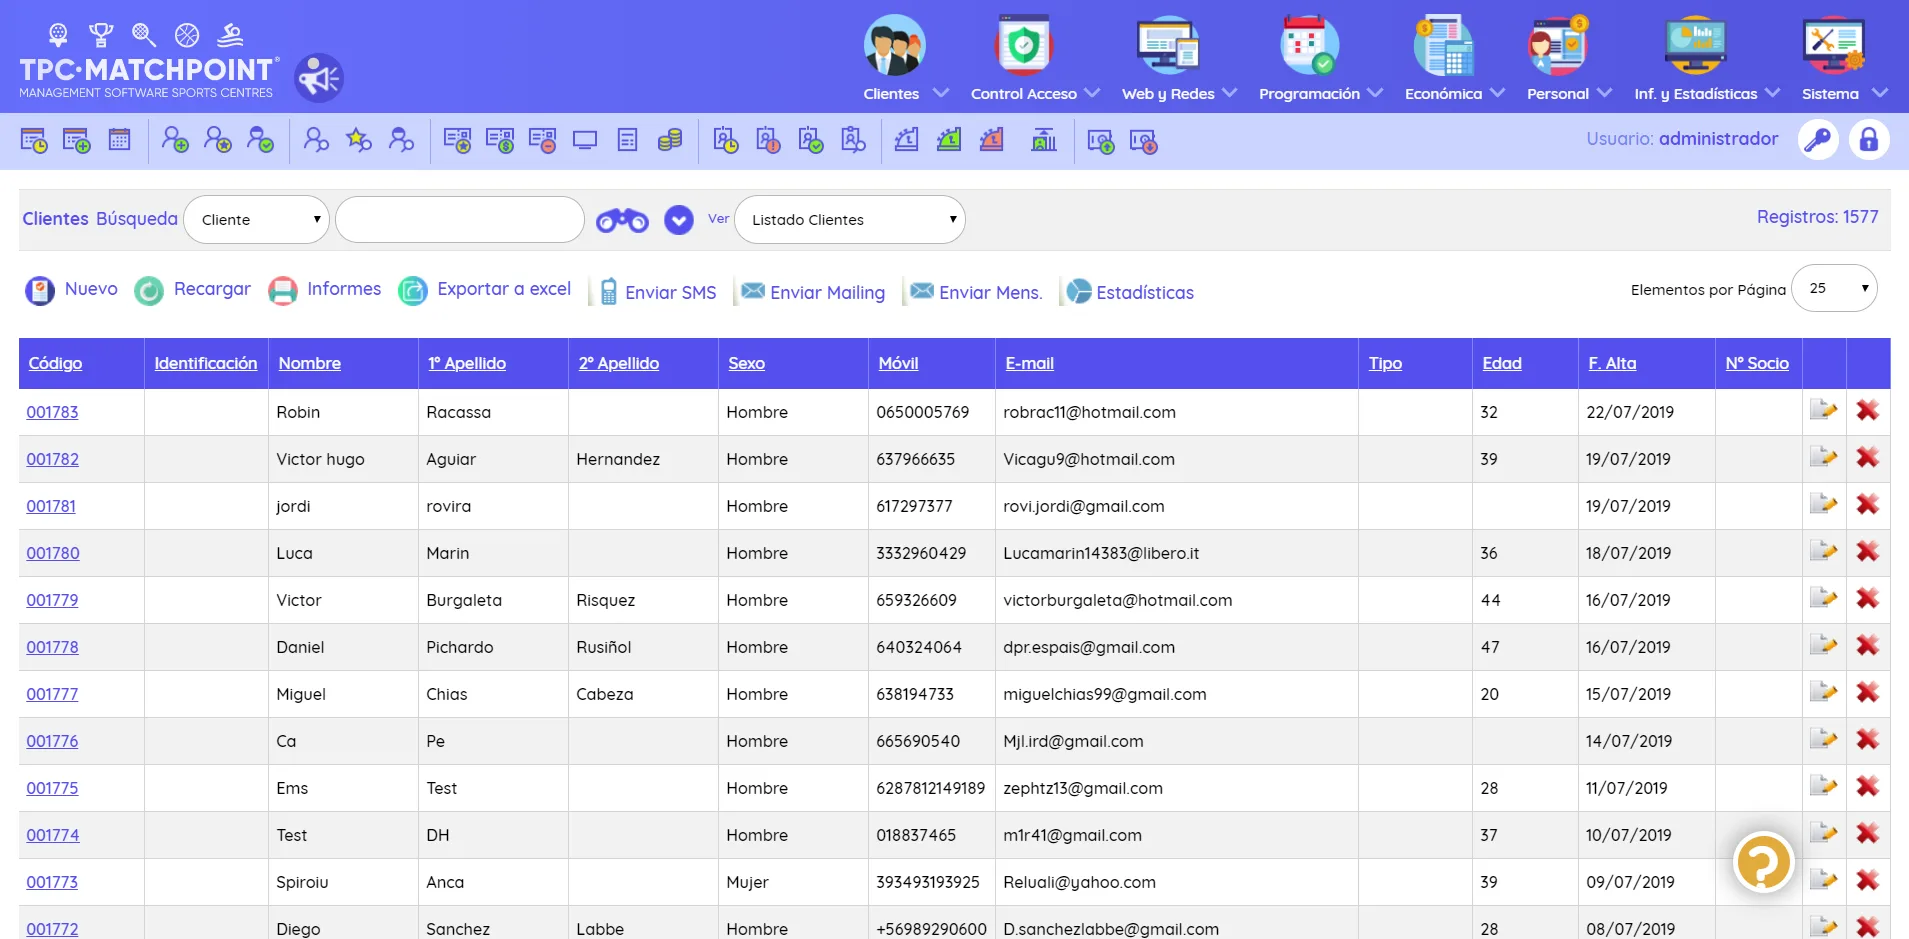The image size is (1909, 939).
Task: Click the red cash register icon
Action: 992,140
